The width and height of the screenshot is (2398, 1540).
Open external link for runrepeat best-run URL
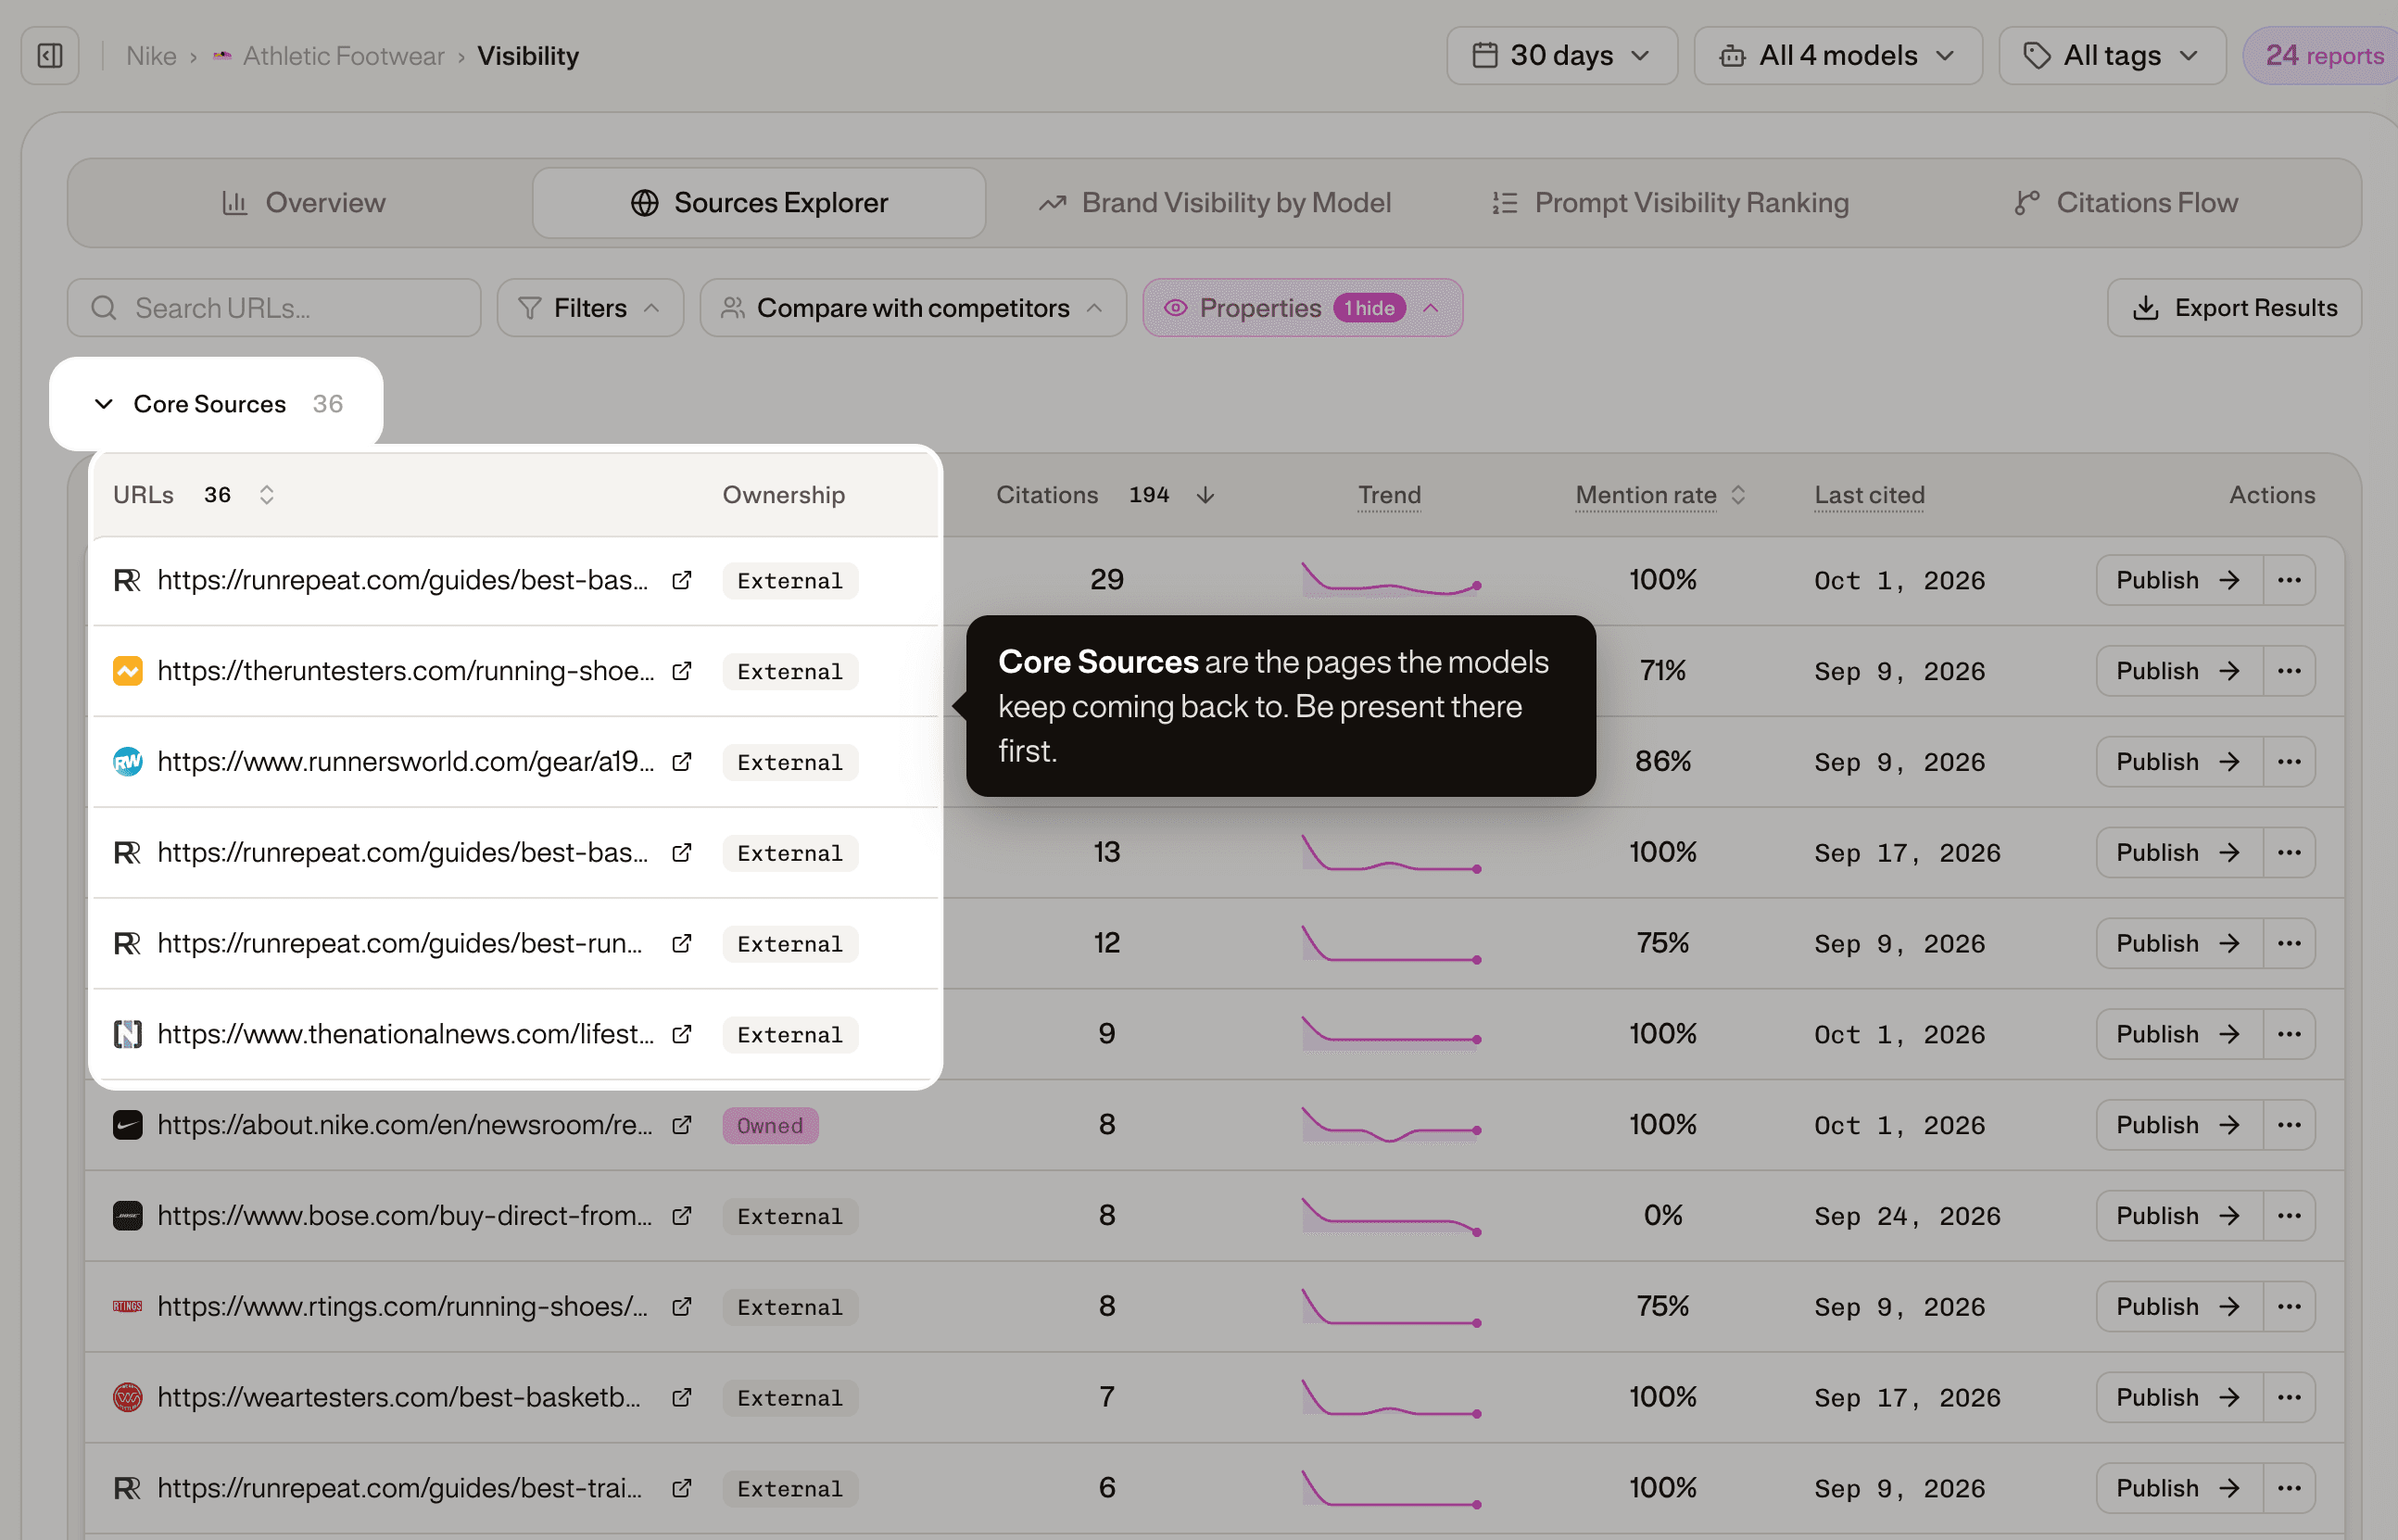pos(682,944)
